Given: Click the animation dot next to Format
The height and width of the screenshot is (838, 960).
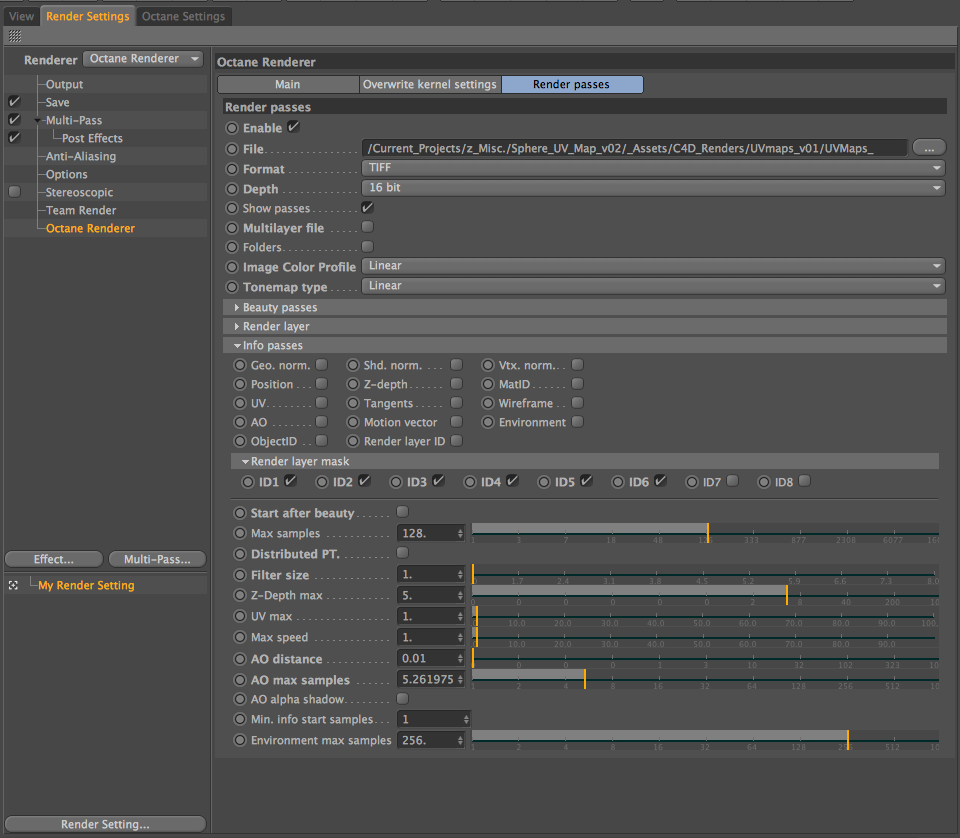Looking at the screenshot, I should tap(232, 168).
